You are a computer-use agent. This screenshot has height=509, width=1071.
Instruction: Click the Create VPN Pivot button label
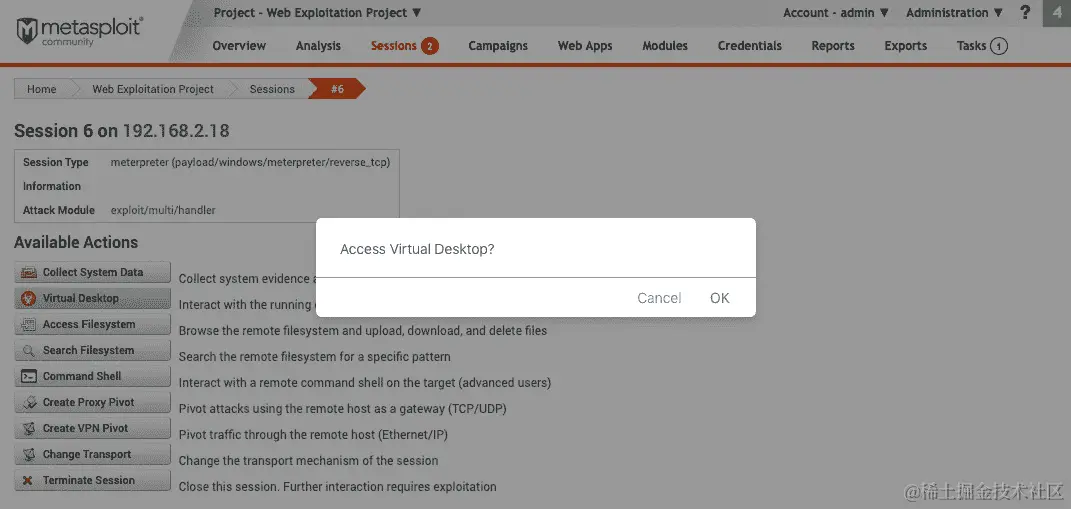pos(85,428)
